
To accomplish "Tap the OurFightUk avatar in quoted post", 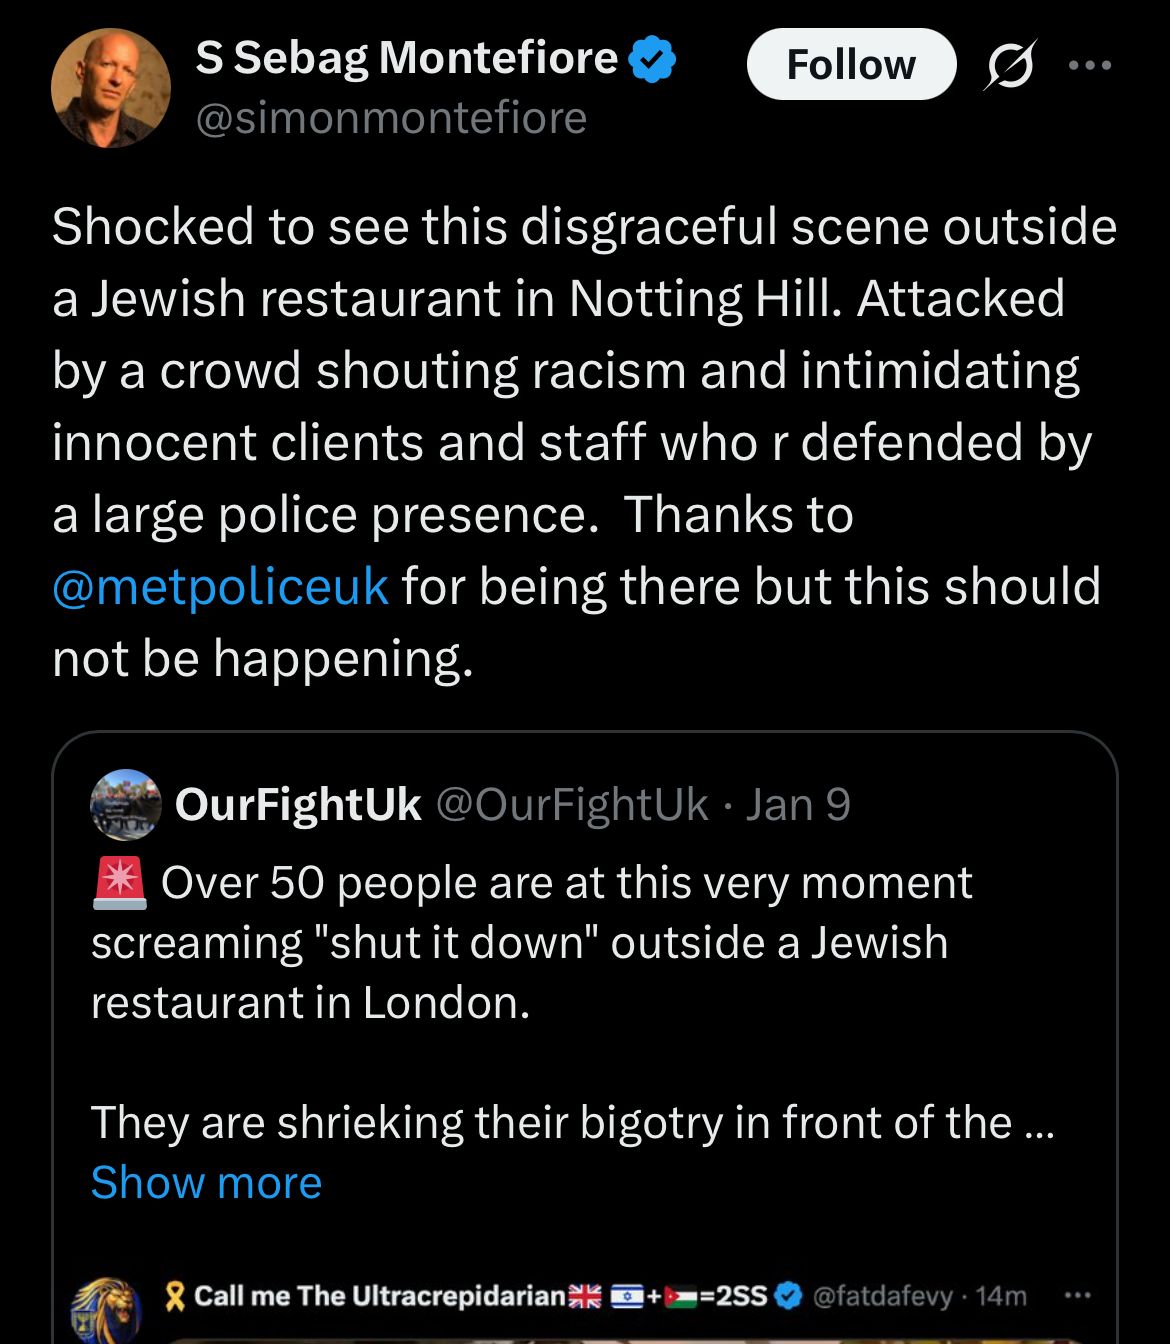I will tap(125, 804).
